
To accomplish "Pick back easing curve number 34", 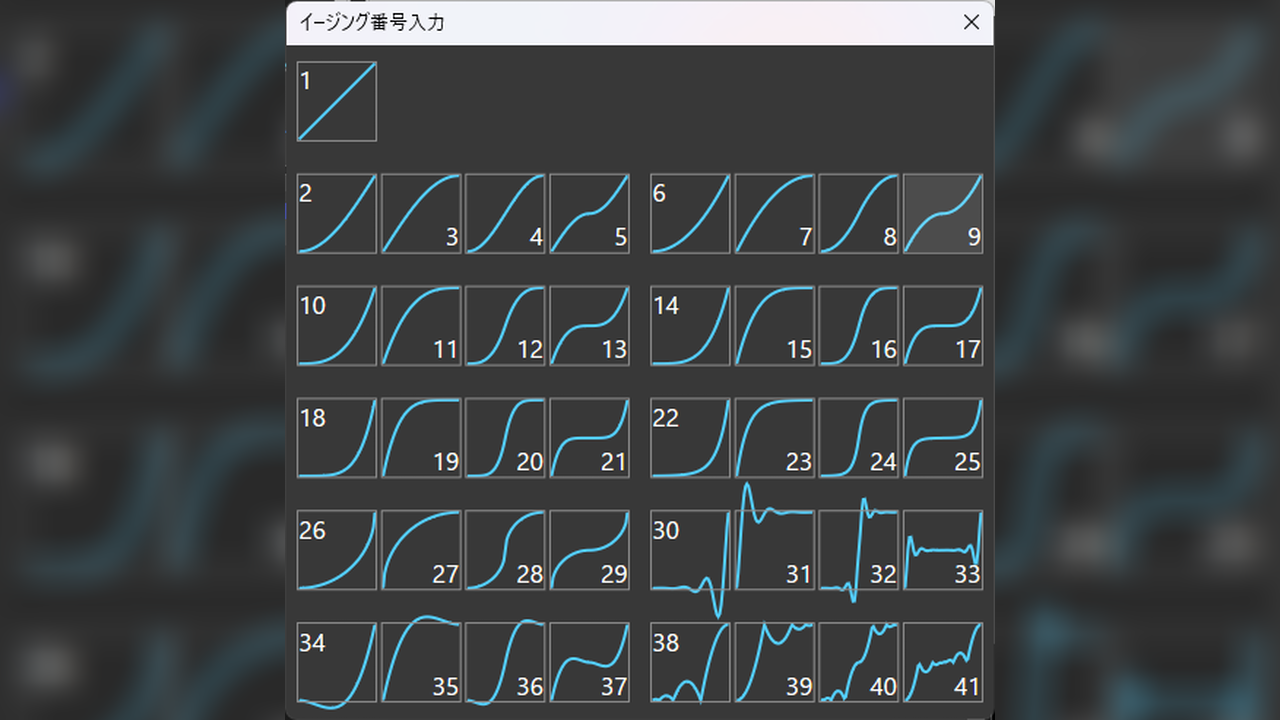I will point(337,662).
